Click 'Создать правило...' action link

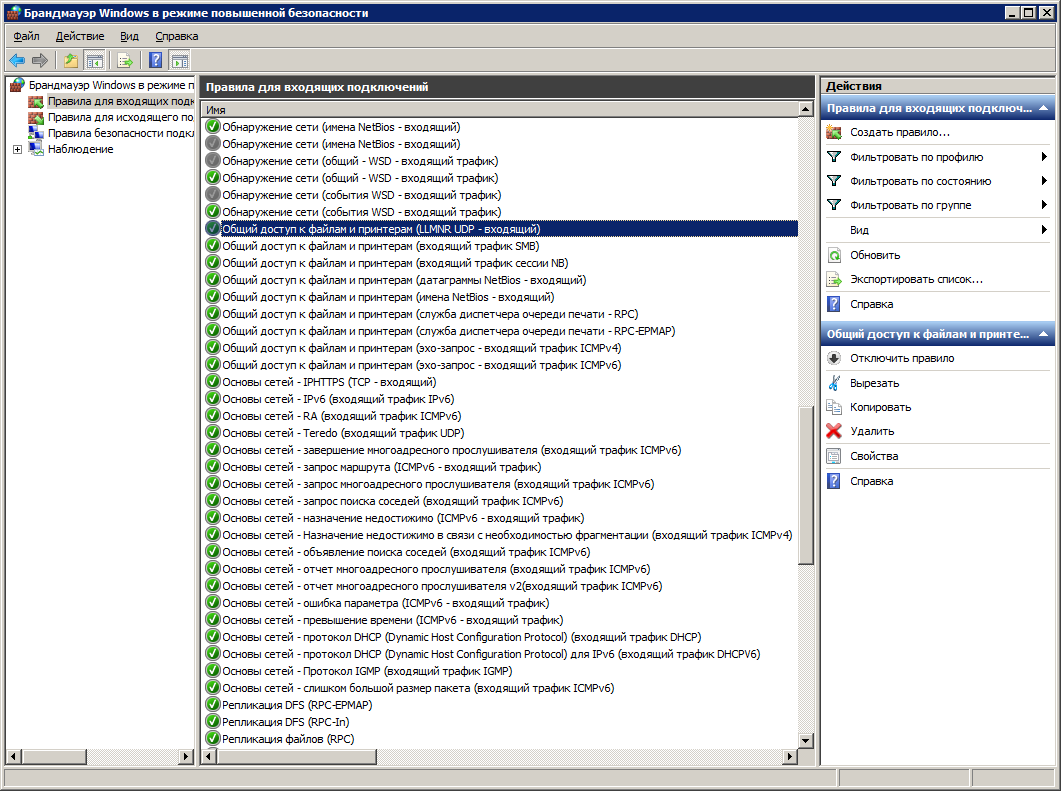(x=900, y=133)
